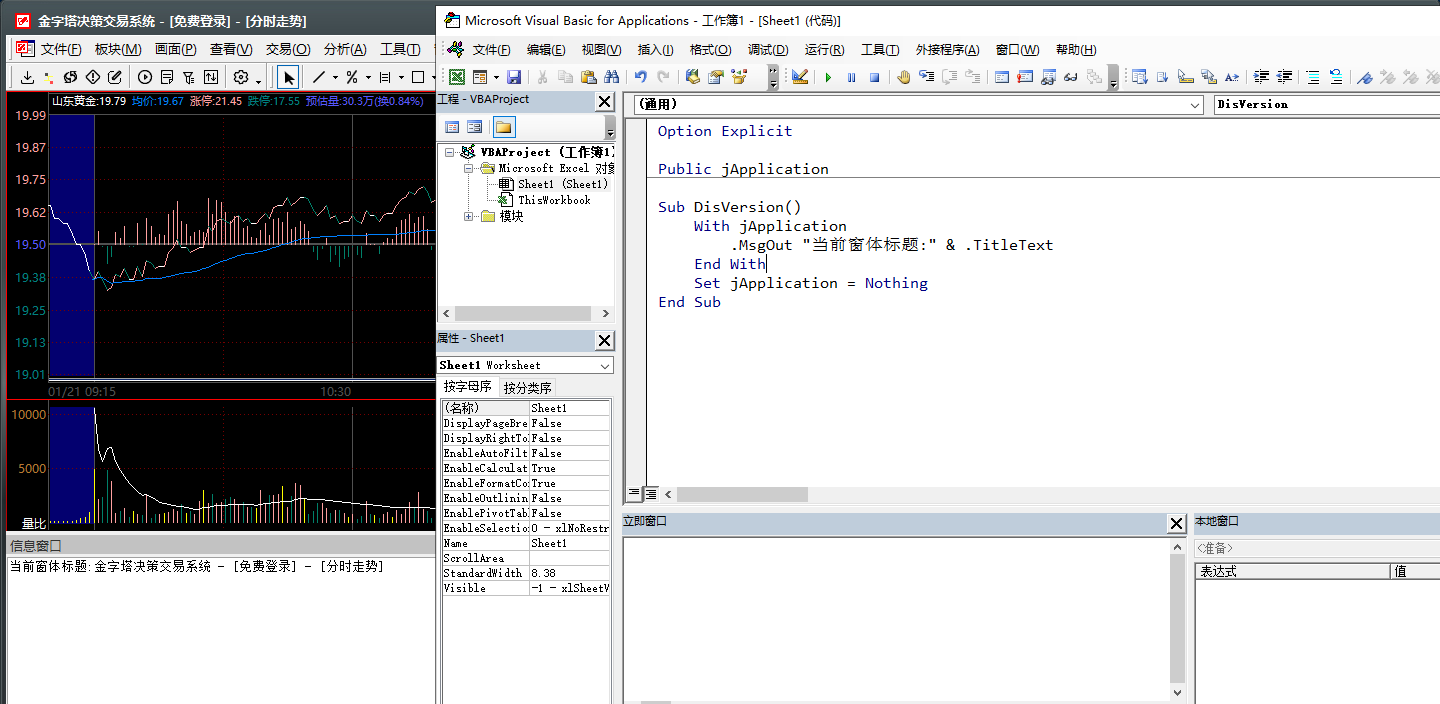This screenshot has height=704, width=1440.
Task: Open 插入(I) menu in VBA editor
Action: point(655,50)
